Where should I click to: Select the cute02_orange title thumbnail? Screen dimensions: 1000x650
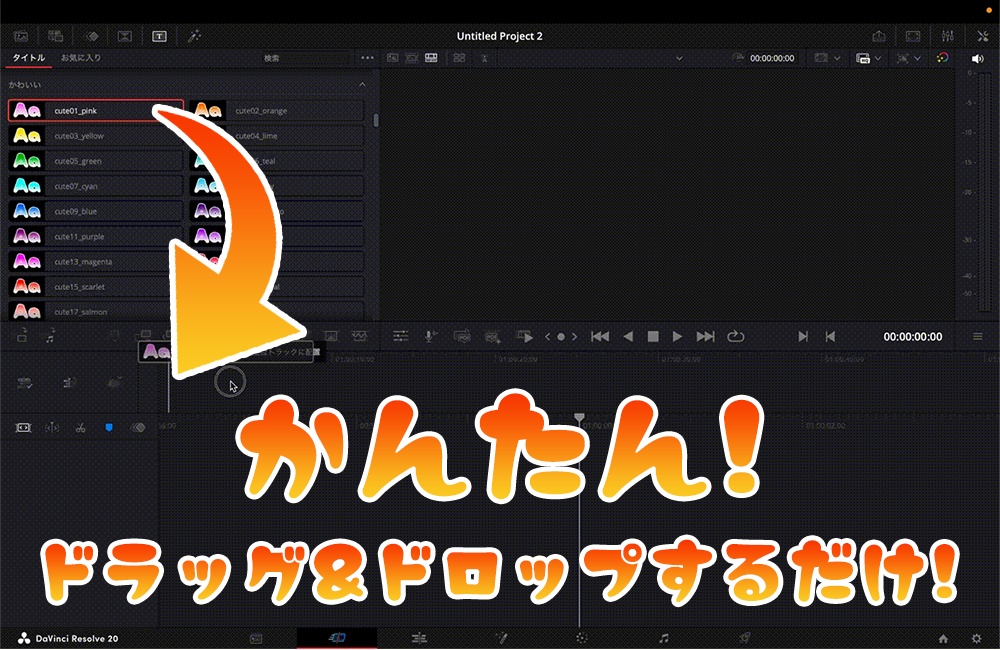[x=210, y=110]
